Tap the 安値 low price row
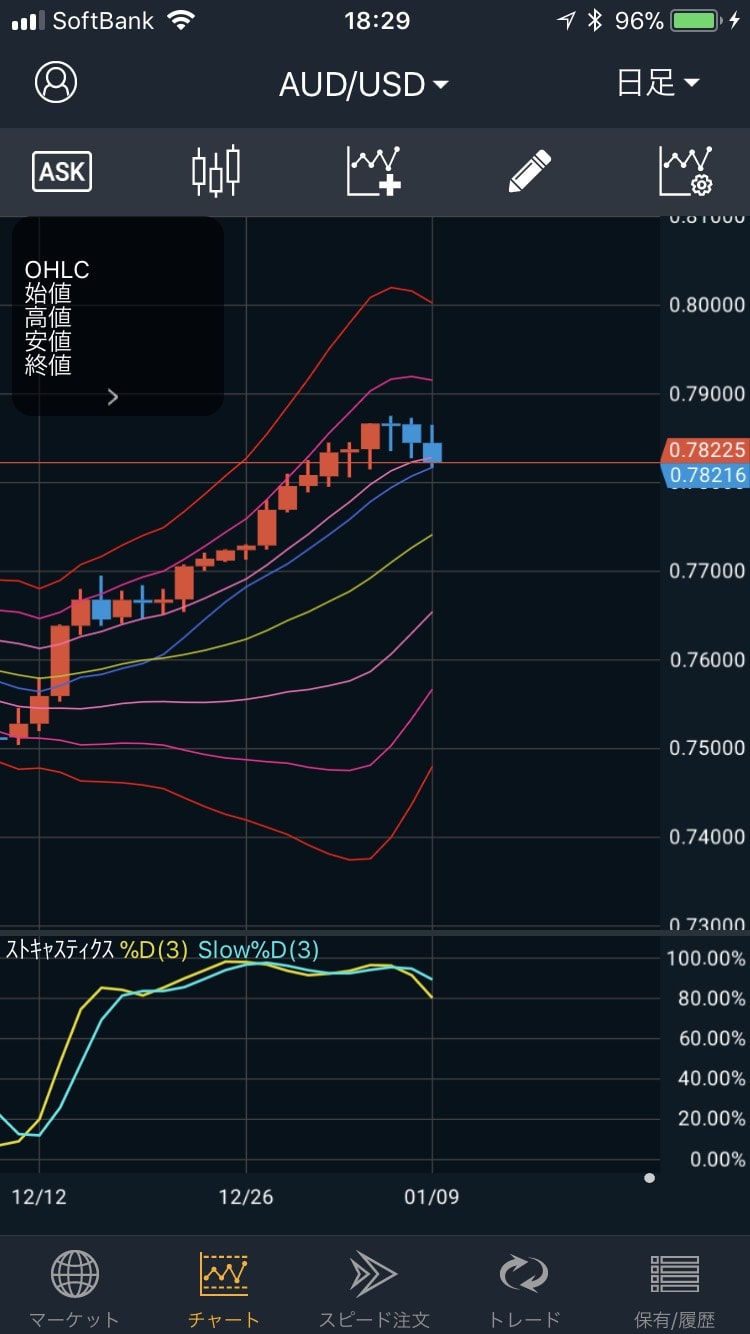Viewport: 750px width, 1334px height. coord(48,342)
